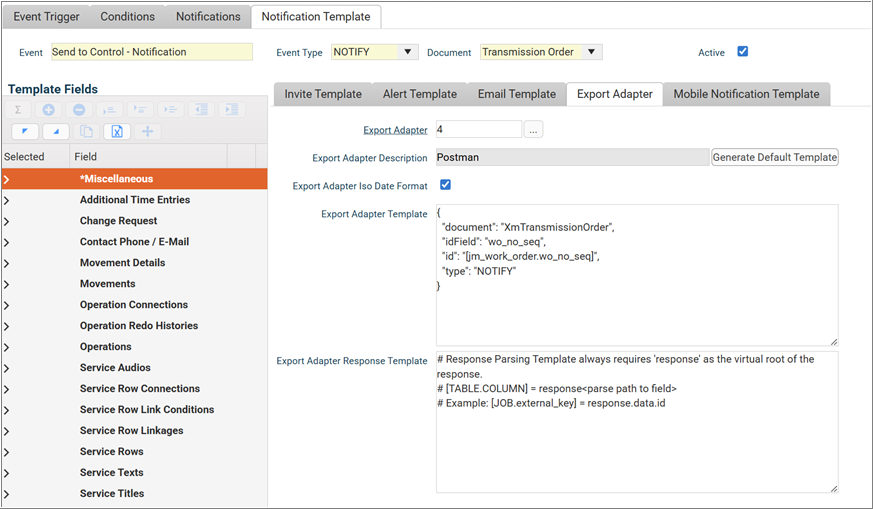Expand the Service Texts chevron
The width and height of the screenshot is (873, 509).
pos(7,473)
